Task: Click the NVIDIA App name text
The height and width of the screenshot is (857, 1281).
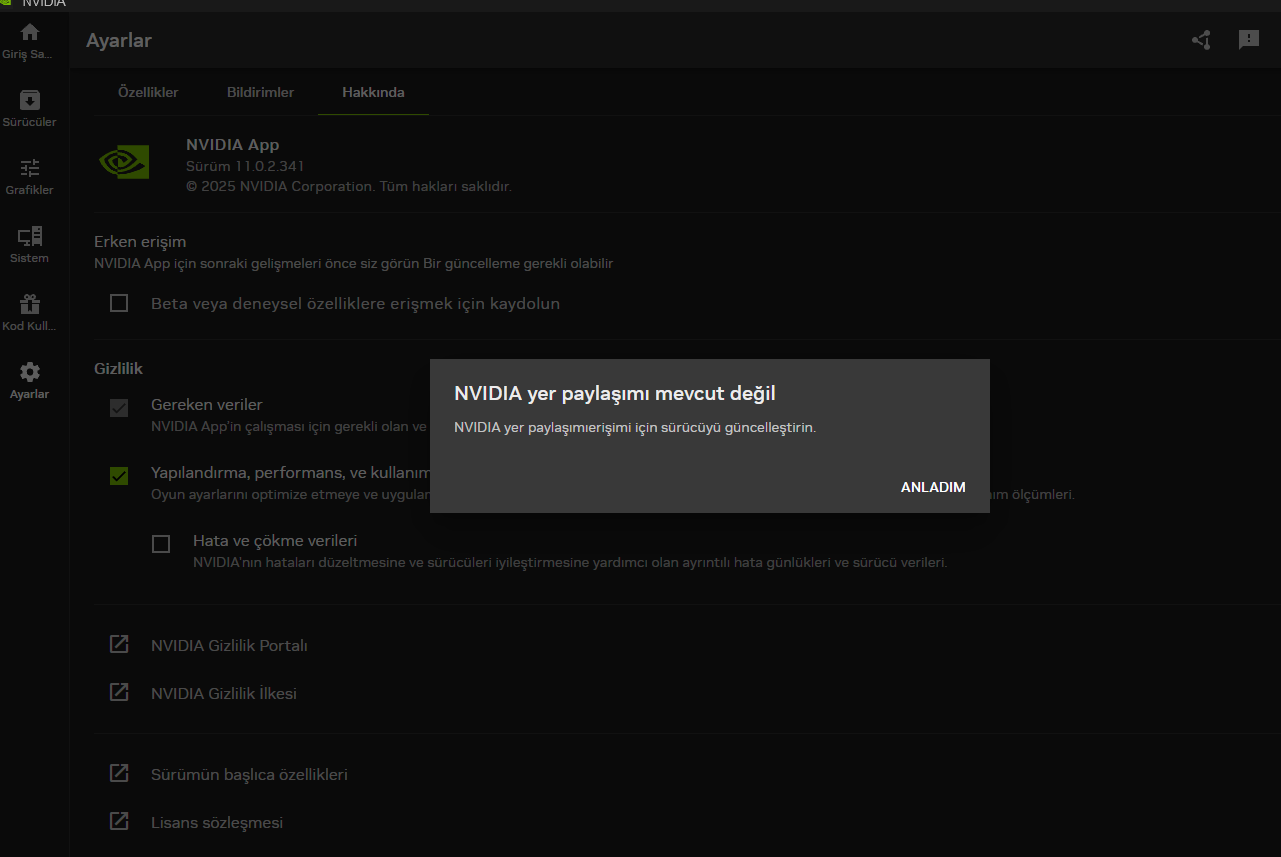Action: tap(233, 145)
